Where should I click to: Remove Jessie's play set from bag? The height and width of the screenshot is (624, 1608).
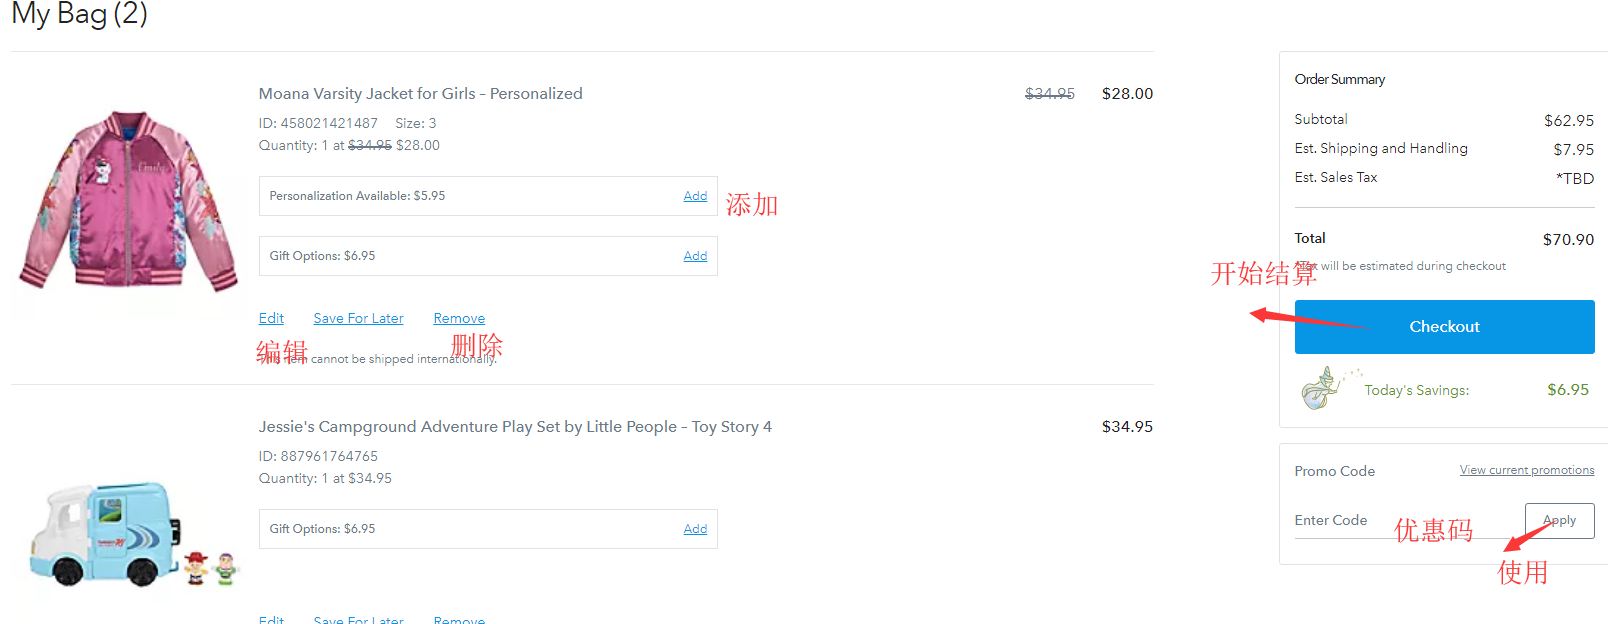(x=459, y=619)
